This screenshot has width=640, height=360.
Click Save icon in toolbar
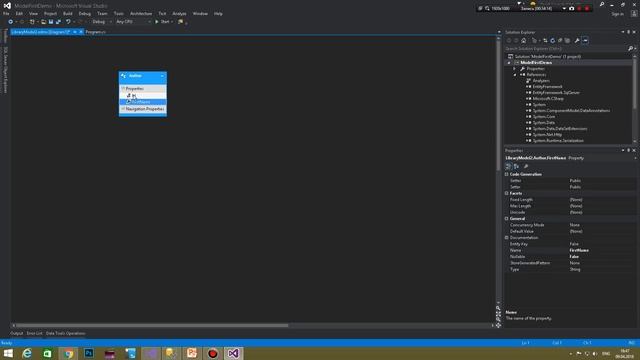pos(51,22)
